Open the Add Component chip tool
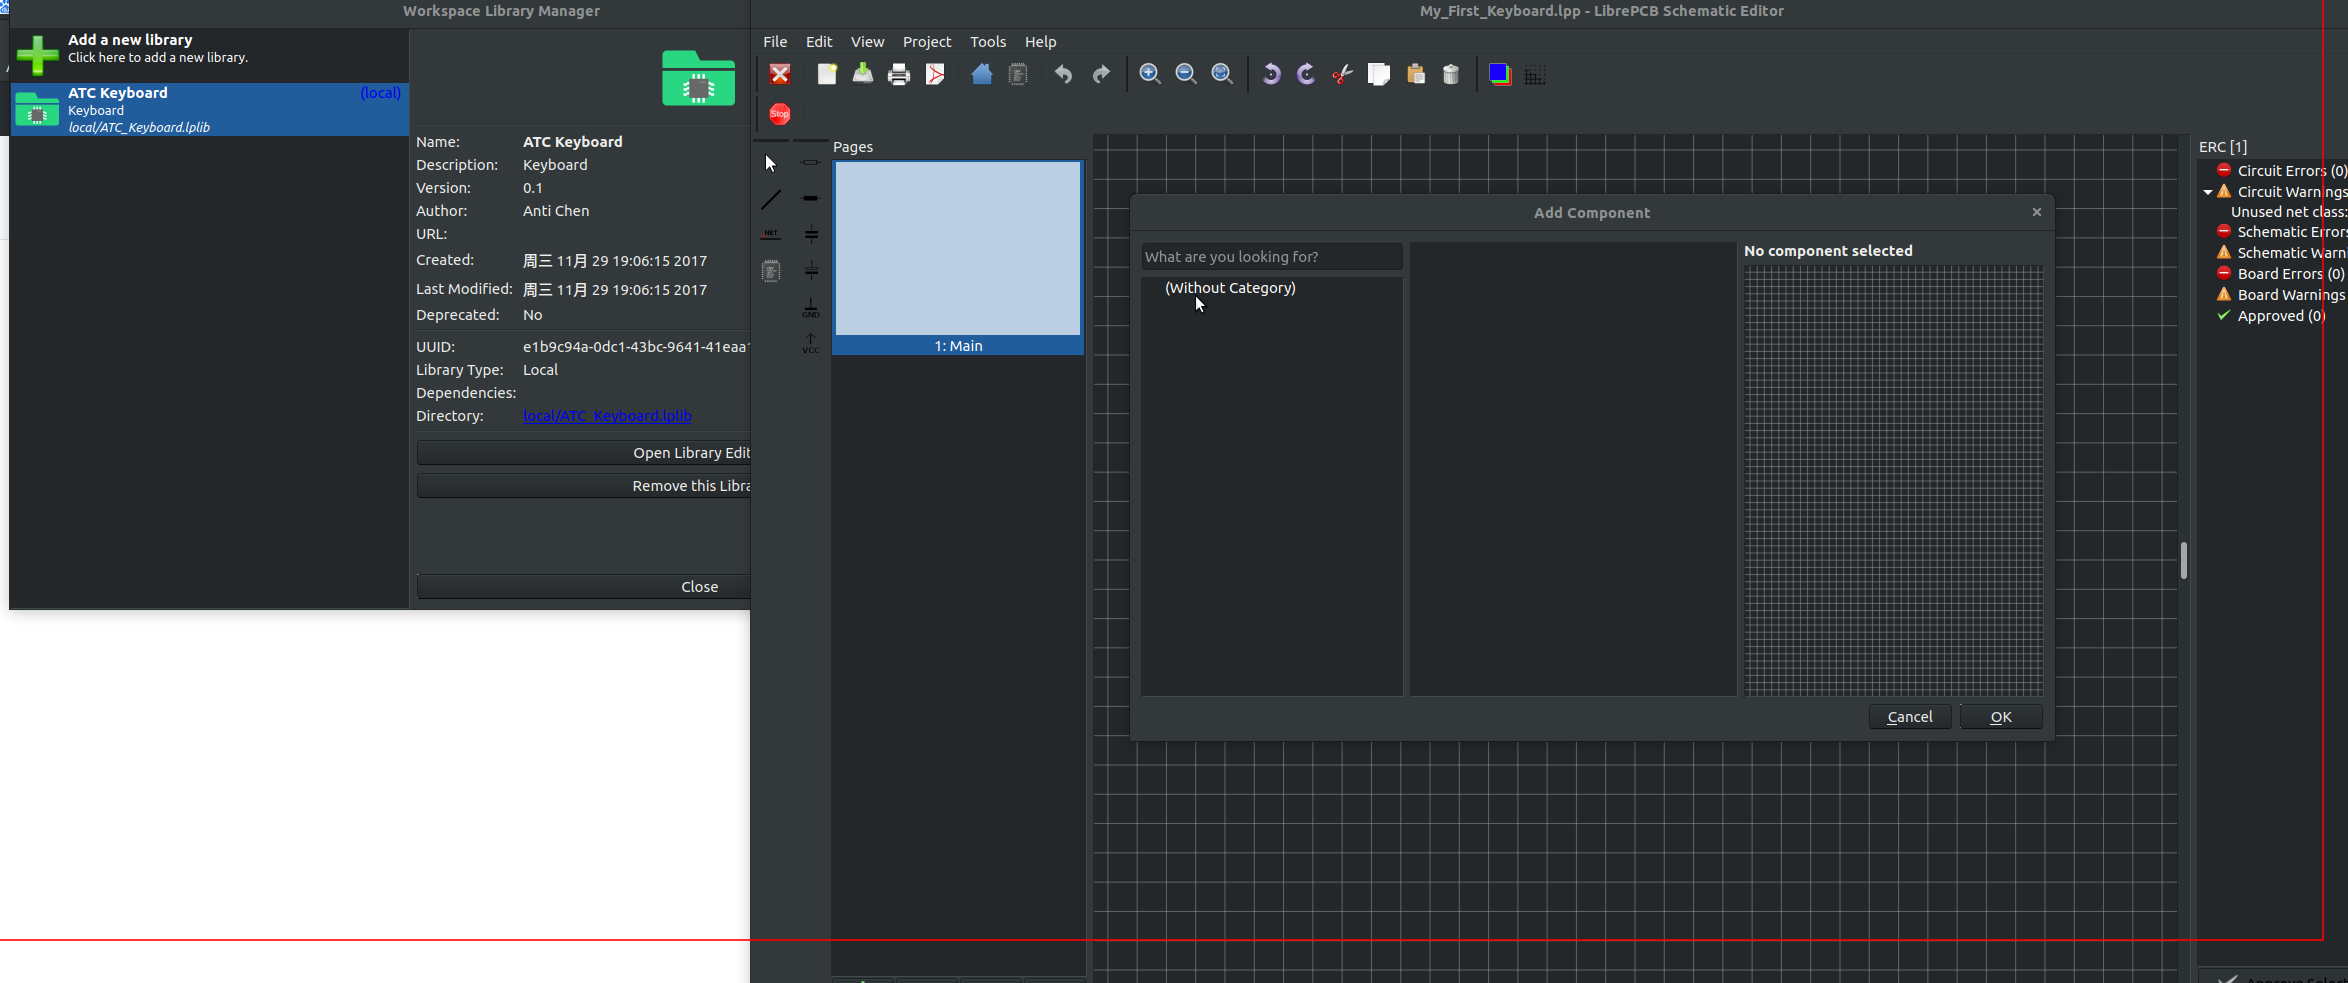The height and width of the screenshot is (983, 2348). tap(770, 270)
